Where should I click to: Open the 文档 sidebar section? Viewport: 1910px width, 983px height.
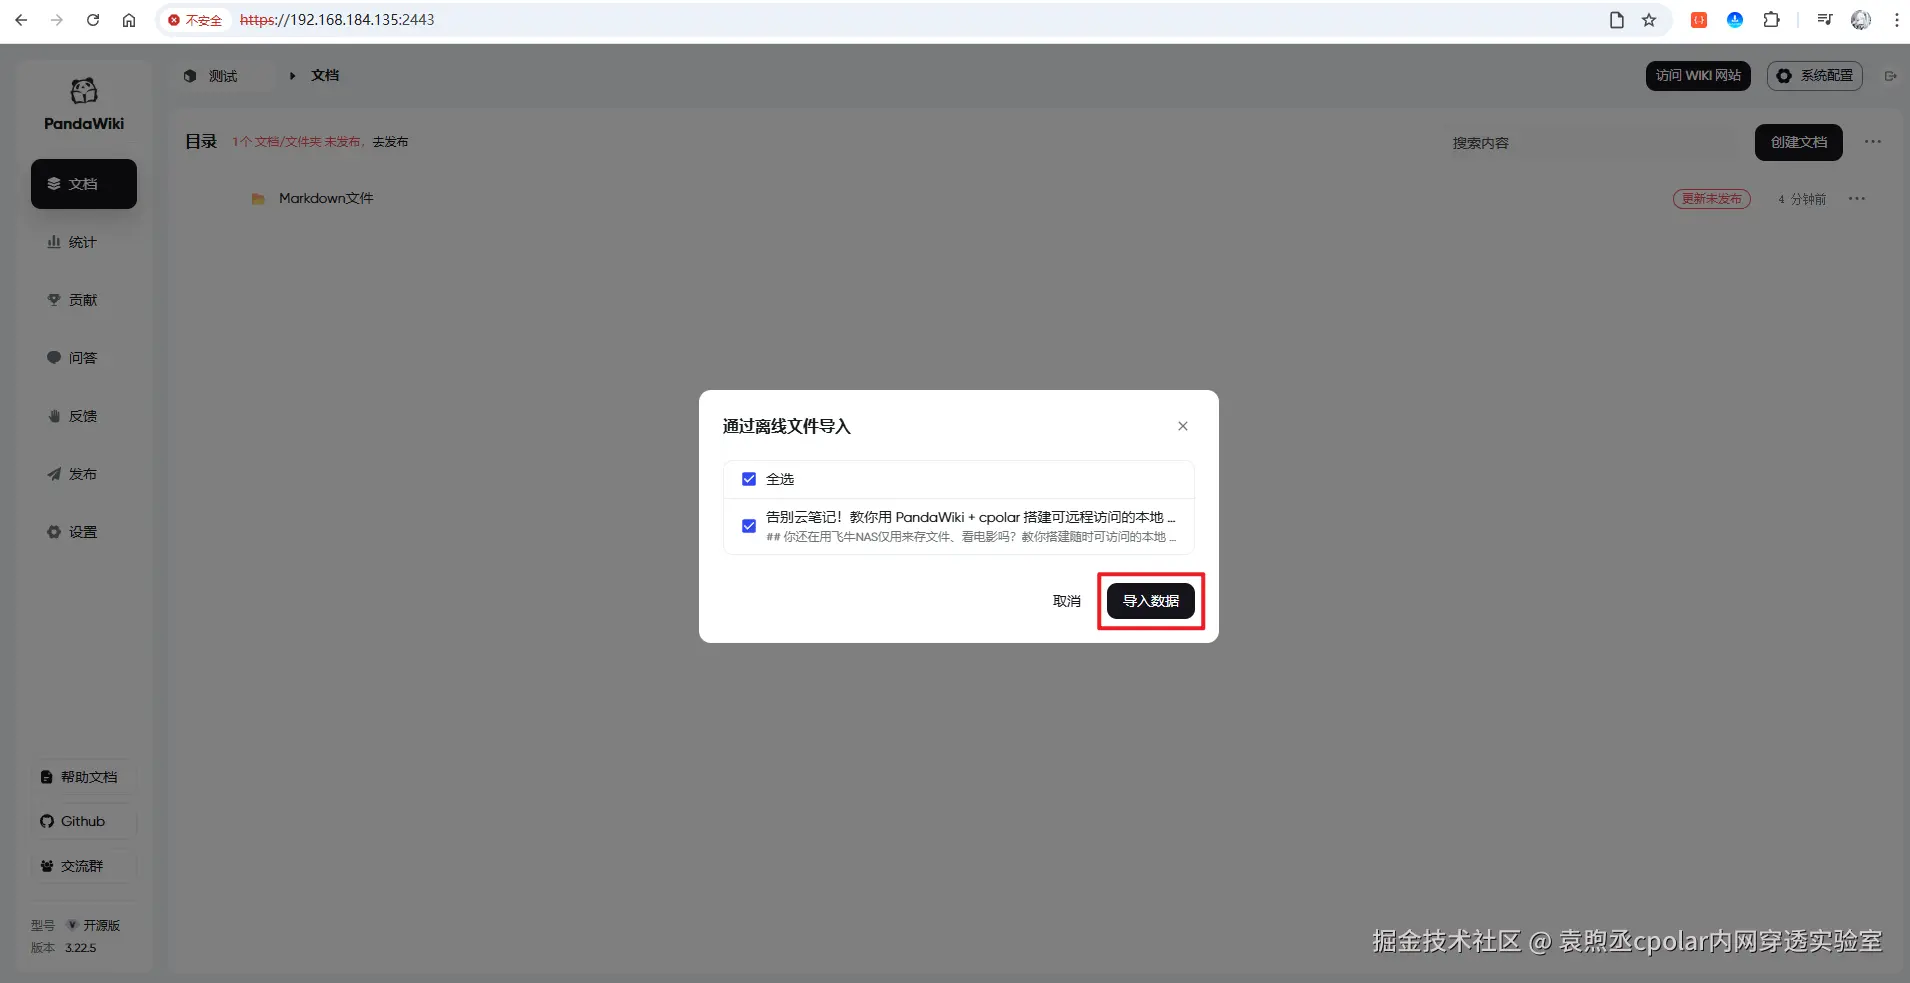(x=84, y=184)
